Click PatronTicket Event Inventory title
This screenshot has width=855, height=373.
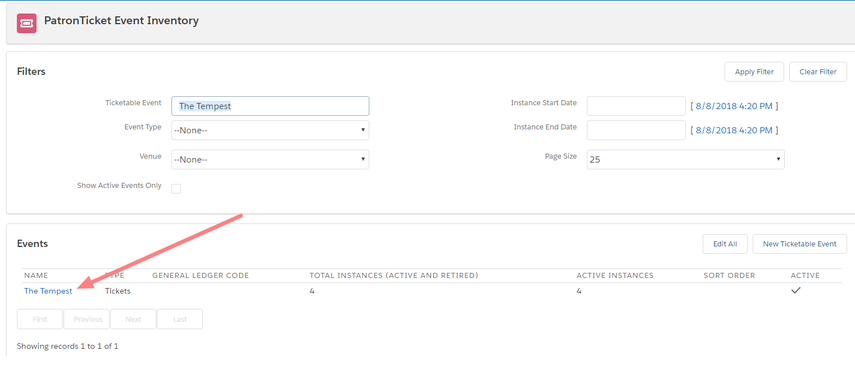point(121,21)
